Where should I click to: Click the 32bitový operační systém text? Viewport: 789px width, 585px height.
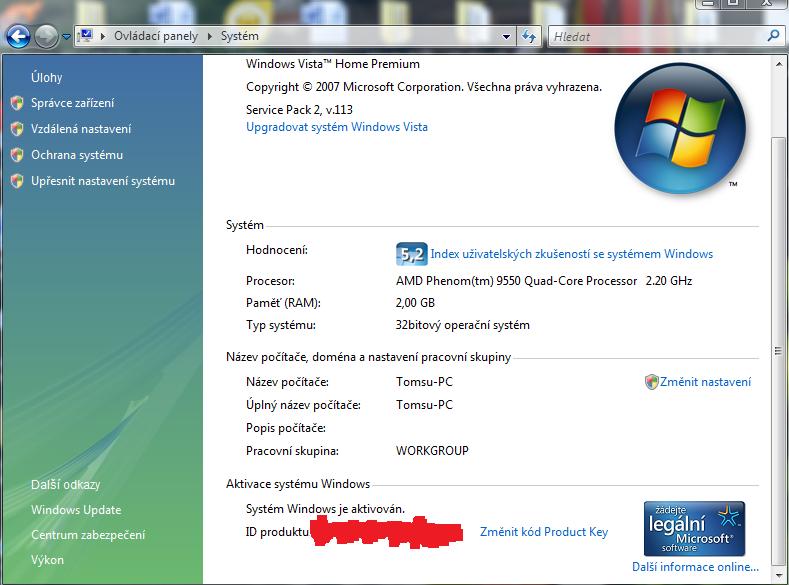[x=462, y=325]
